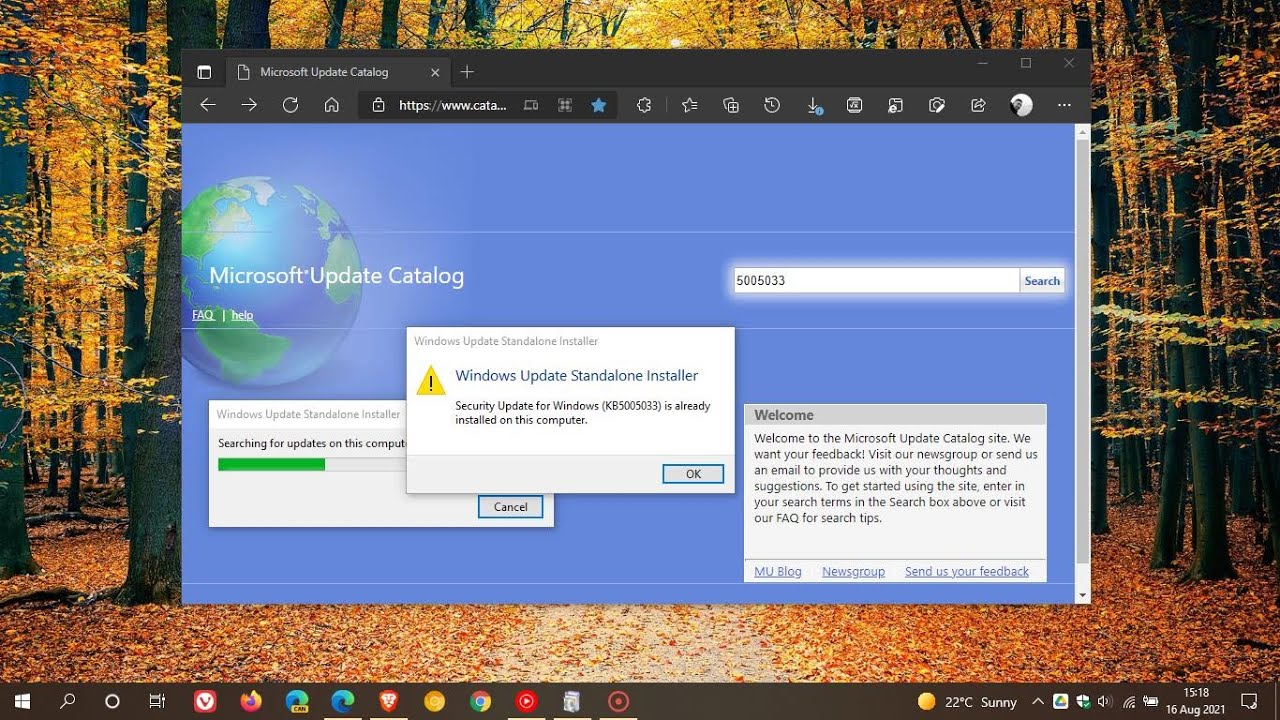Show hidden system tray icons
Viewport: 1280px width, 720px height.
[1038, 702]
